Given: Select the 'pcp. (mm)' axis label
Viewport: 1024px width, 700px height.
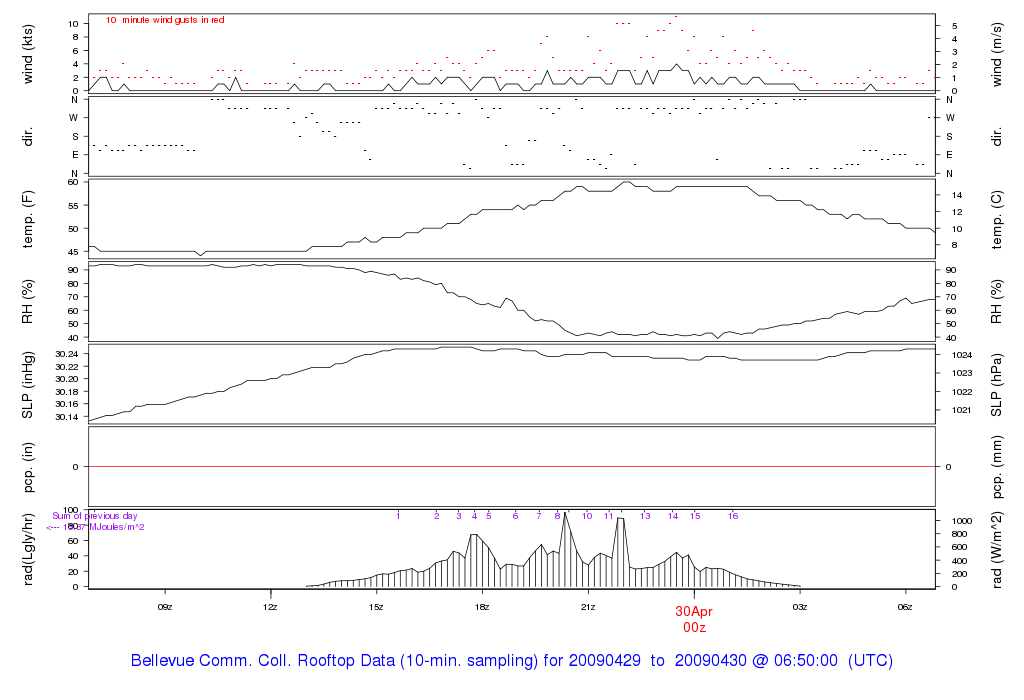Looking at the screenshot, I should (x=996, y=467).
